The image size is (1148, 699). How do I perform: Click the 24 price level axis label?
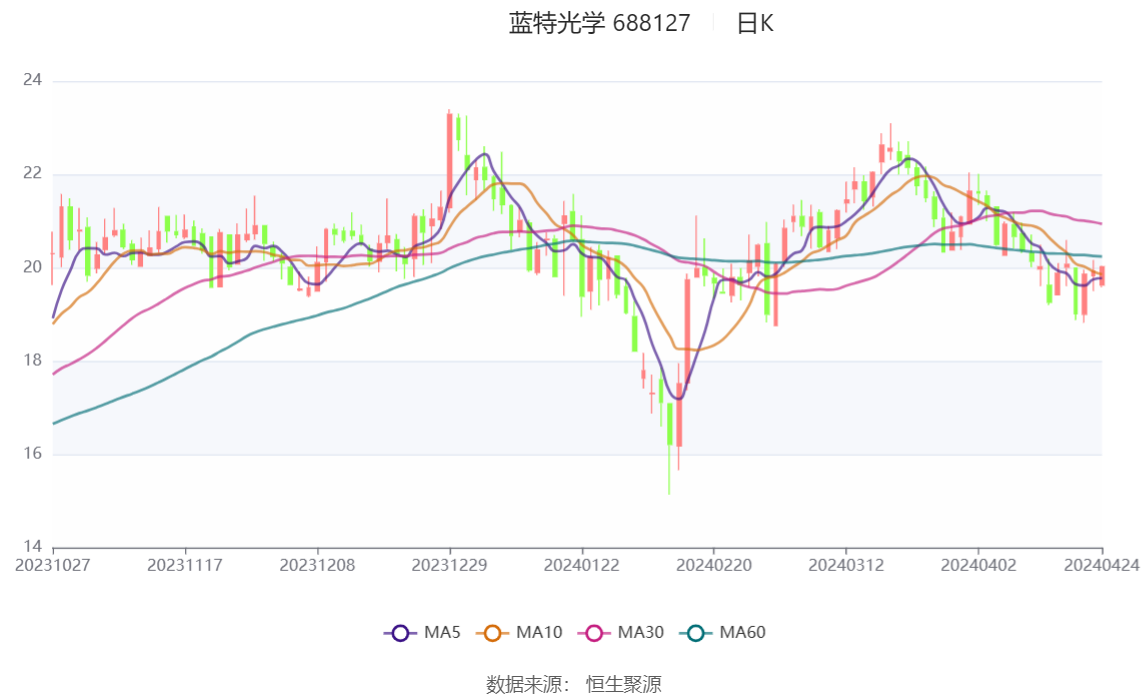[x=33, y=80]
